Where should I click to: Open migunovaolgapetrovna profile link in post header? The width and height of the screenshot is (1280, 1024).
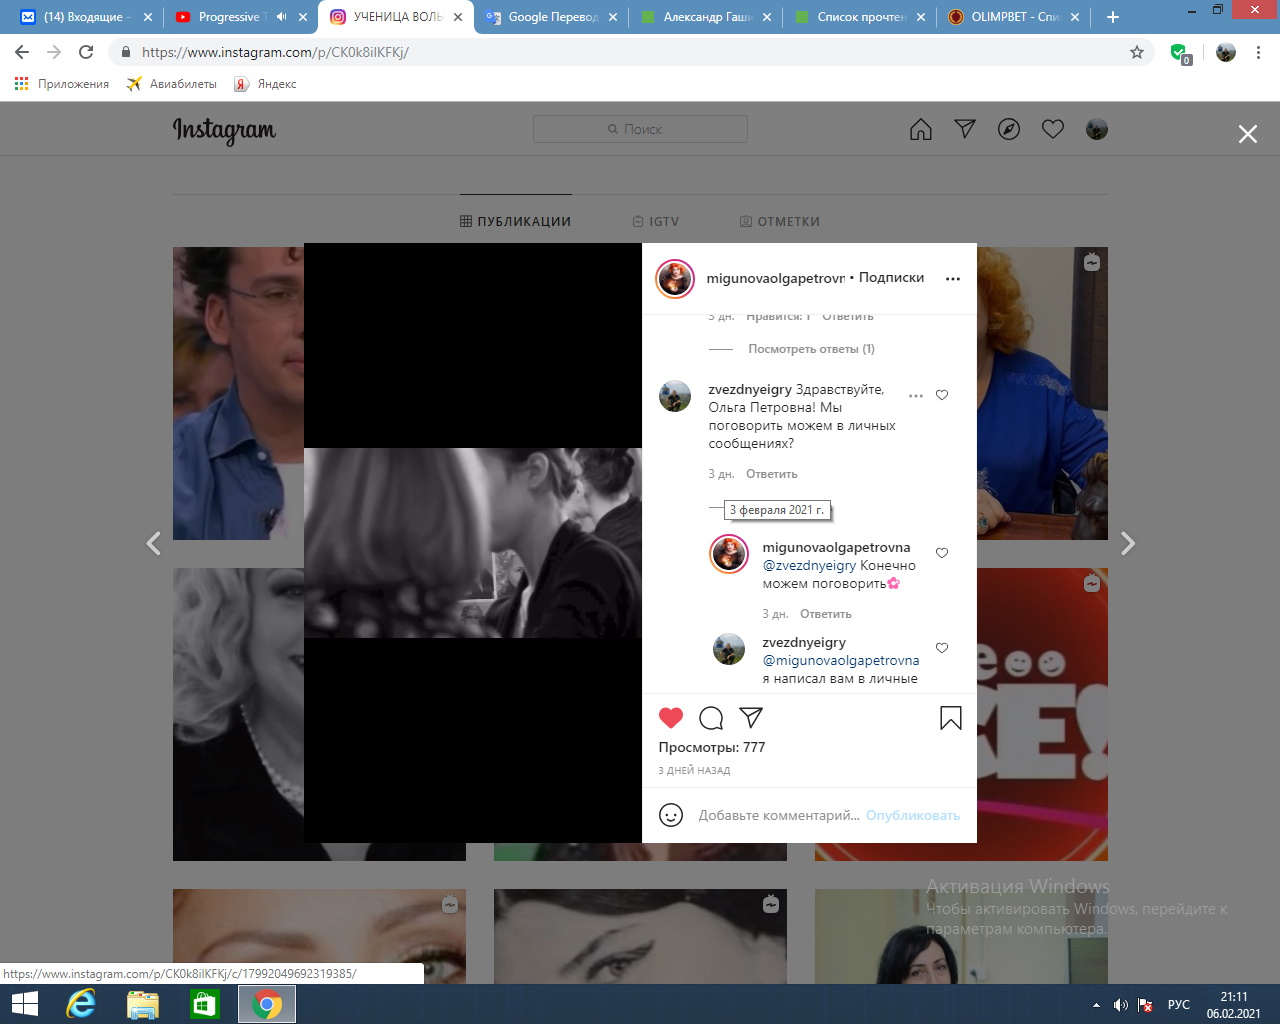coord(776,279)
